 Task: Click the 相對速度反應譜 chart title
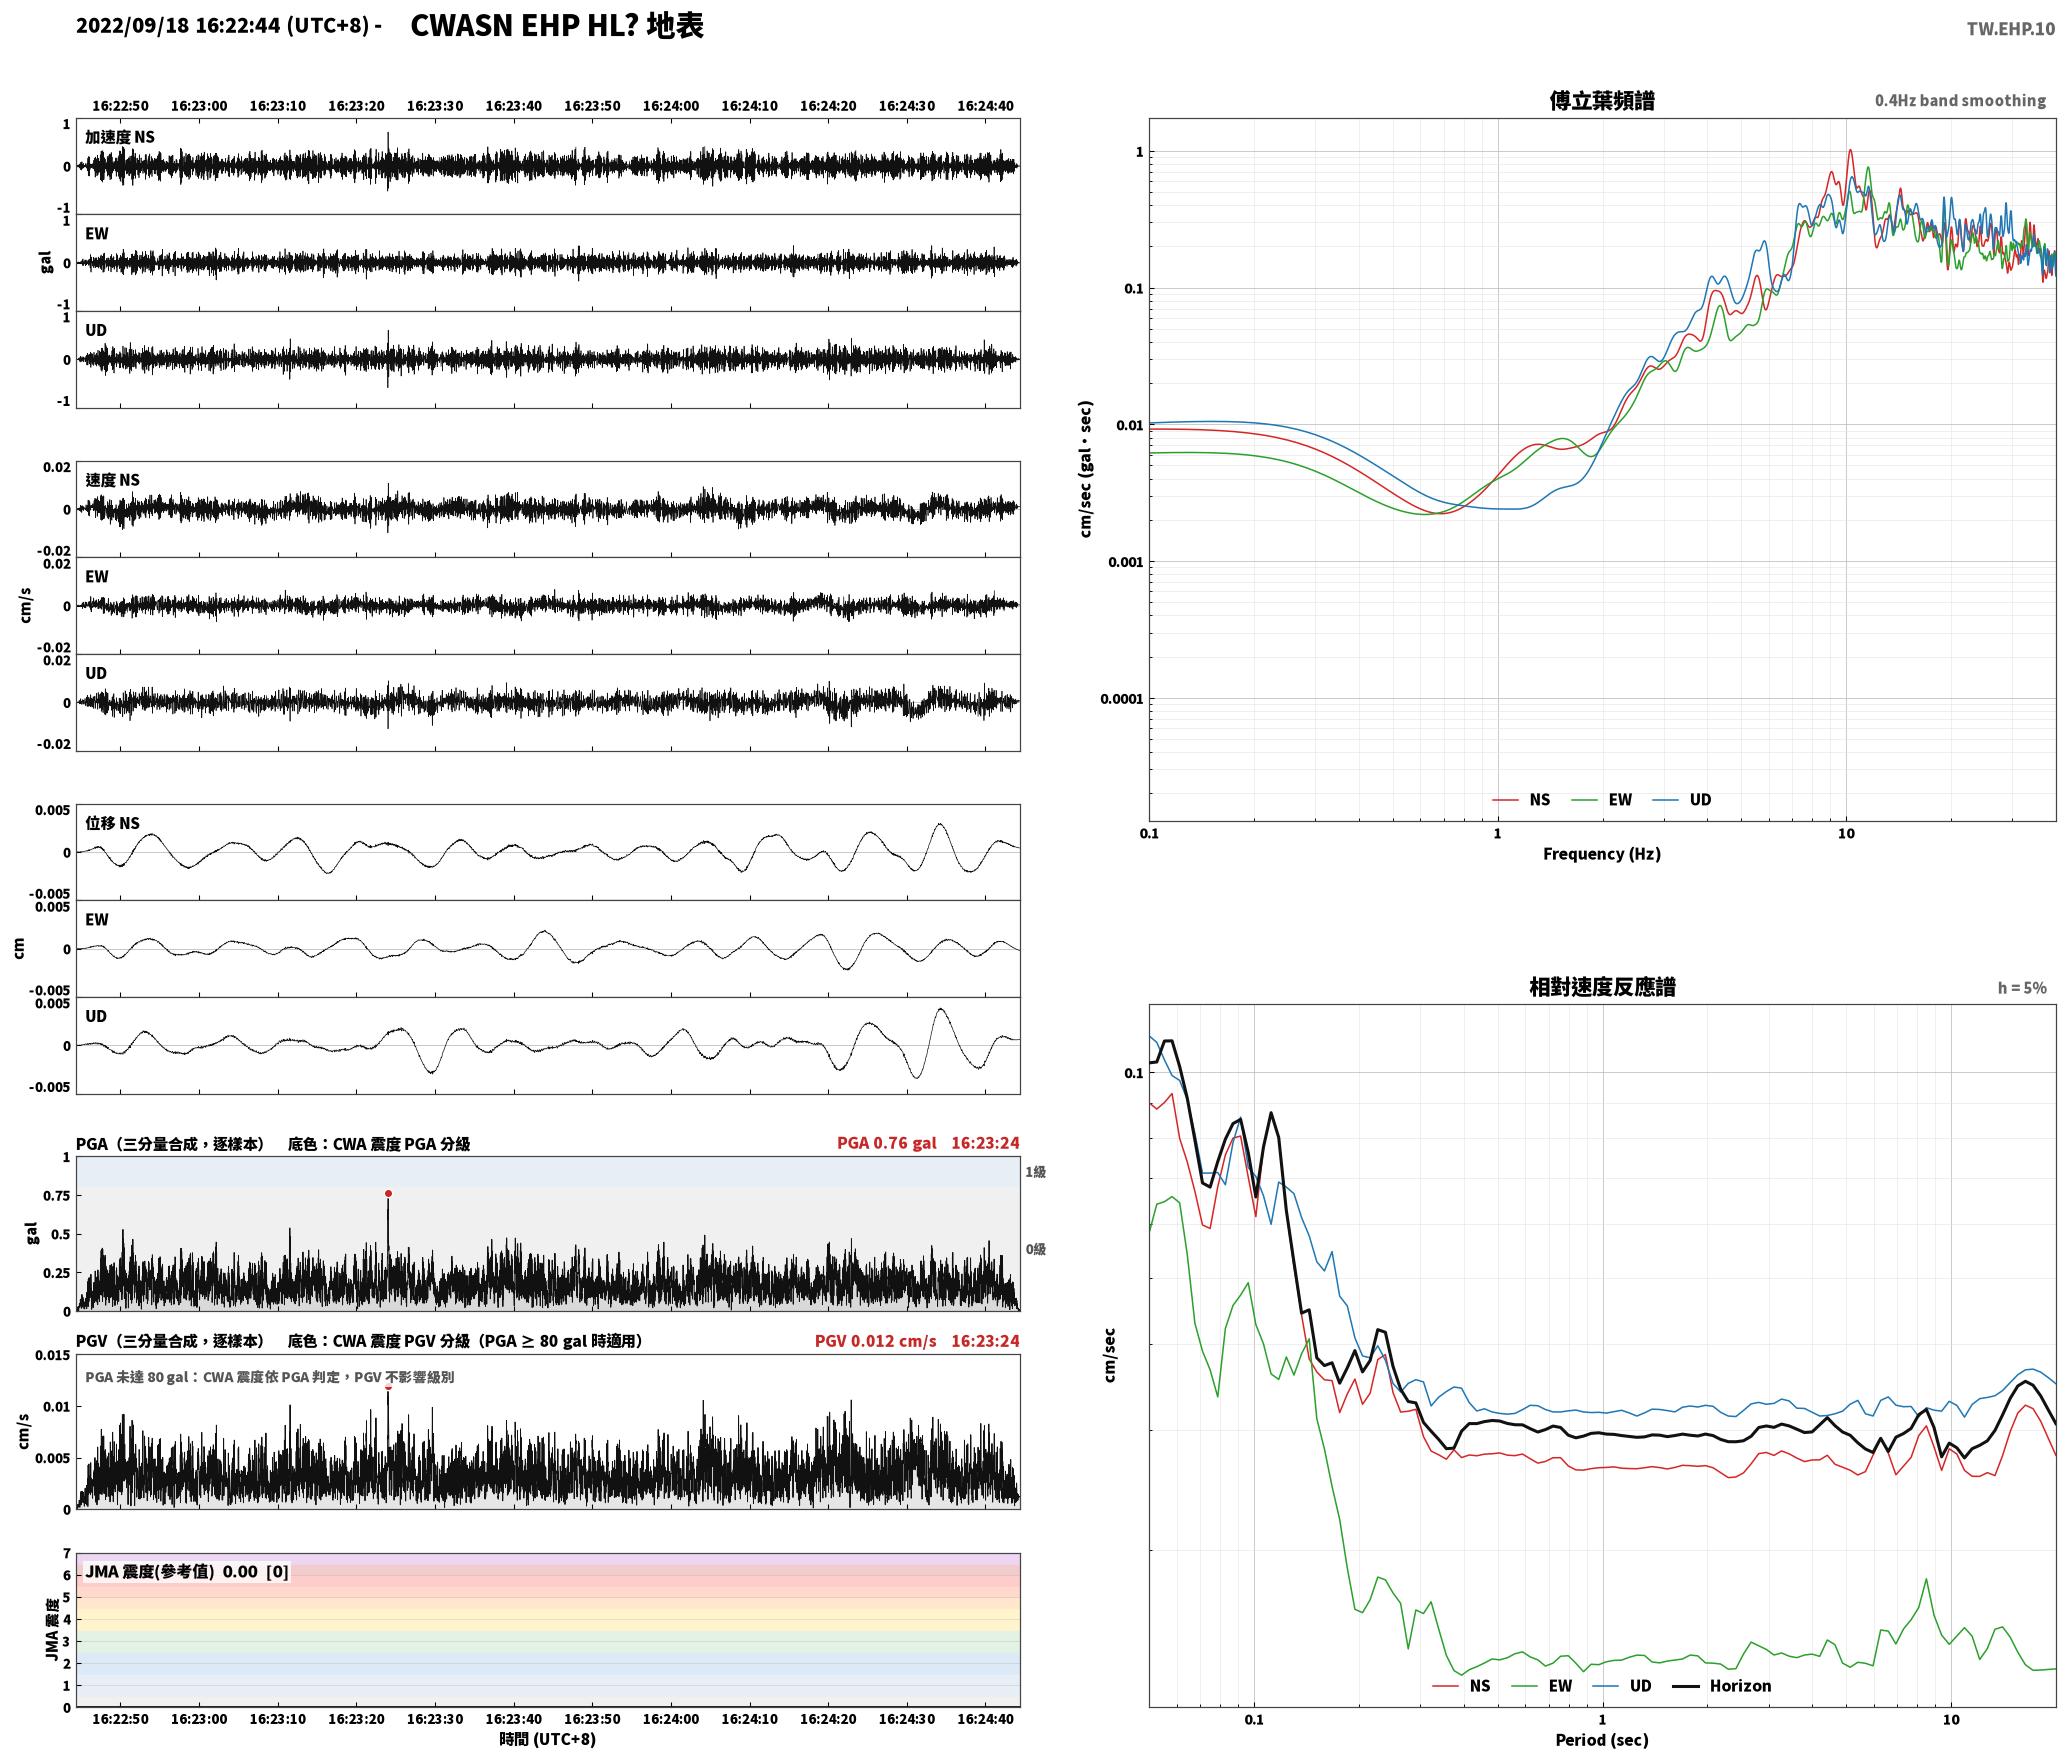click(x=1602, y=987)
